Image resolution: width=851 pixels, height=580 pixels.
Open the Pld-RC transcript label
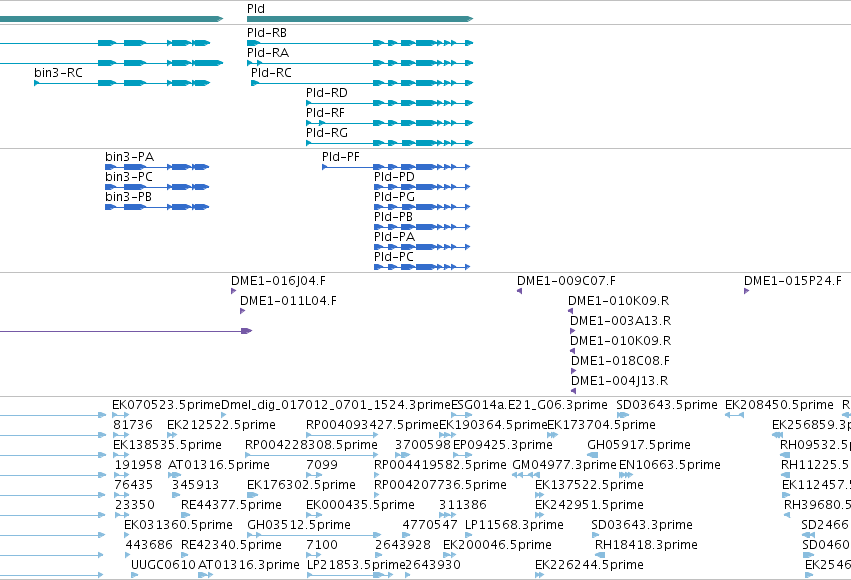pos(271,73)
